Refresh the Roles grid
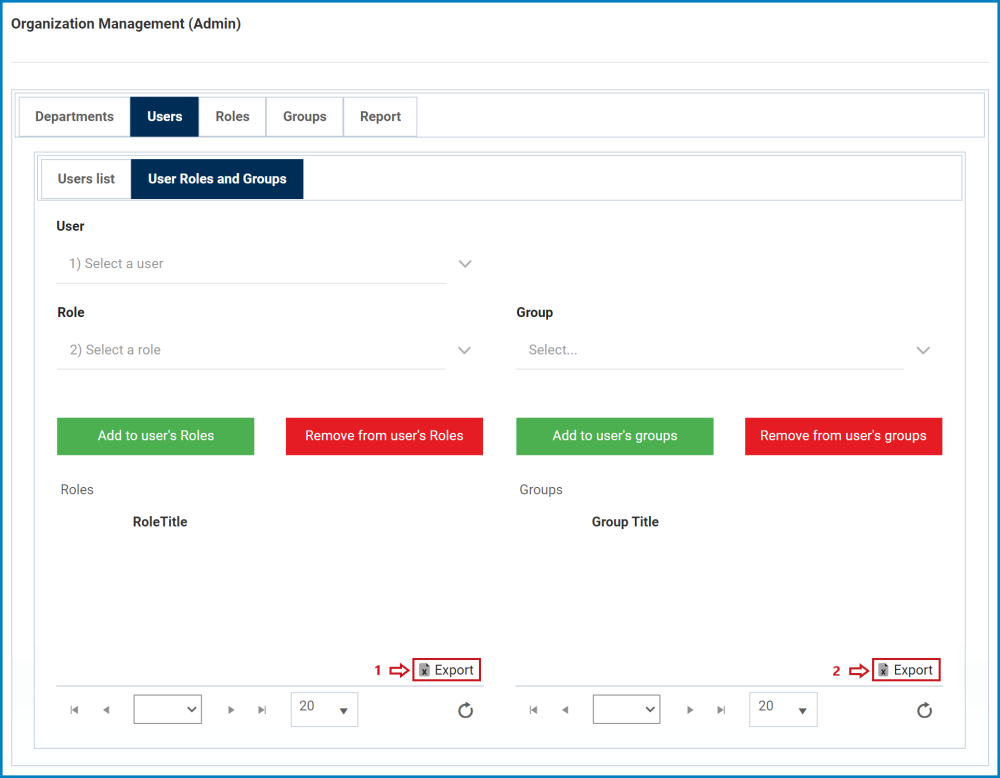This screenshot has width=1000, height=778. coord(466,710)
